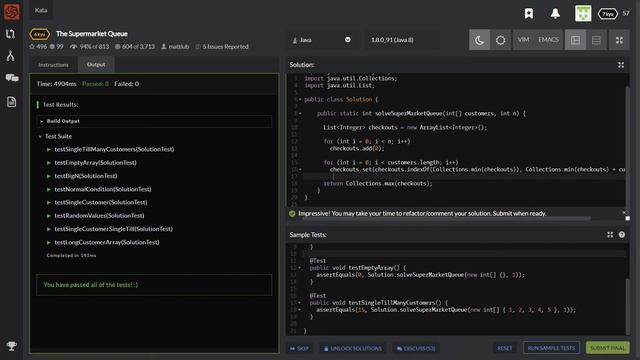The width and height of the screenshot is (640, 360).
Task: Enable VIM key bindings
Action: tap(523, 40)
